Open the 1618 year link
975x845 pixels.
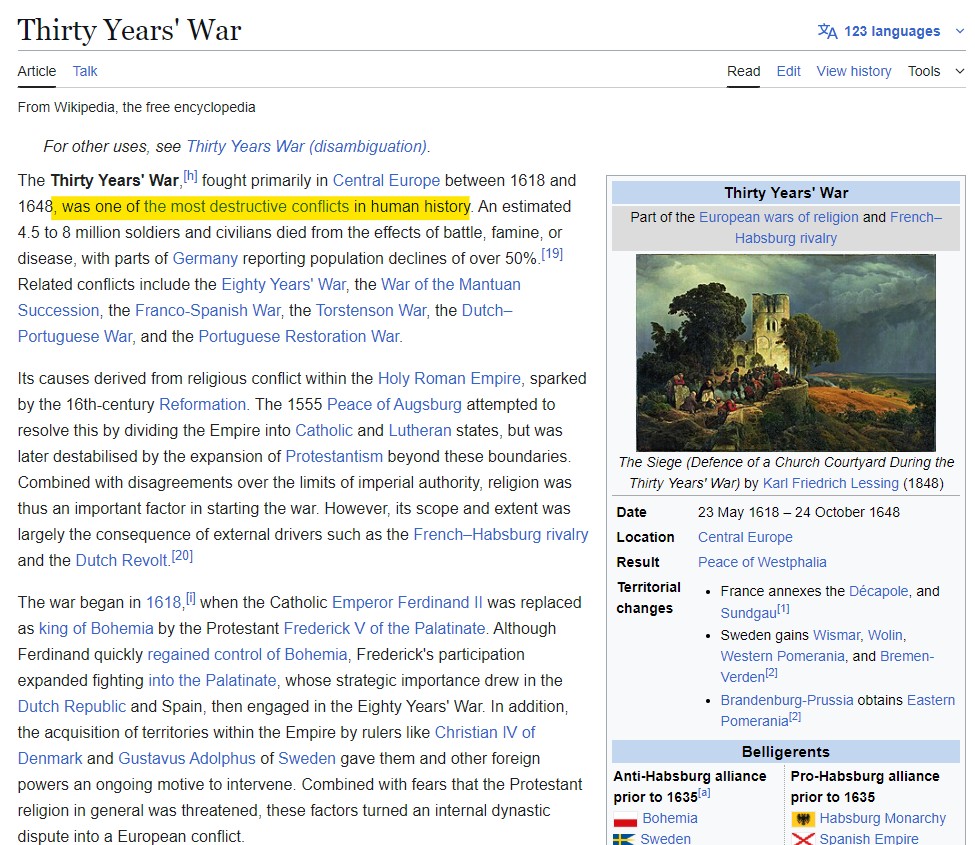click(x=163, y=603)
